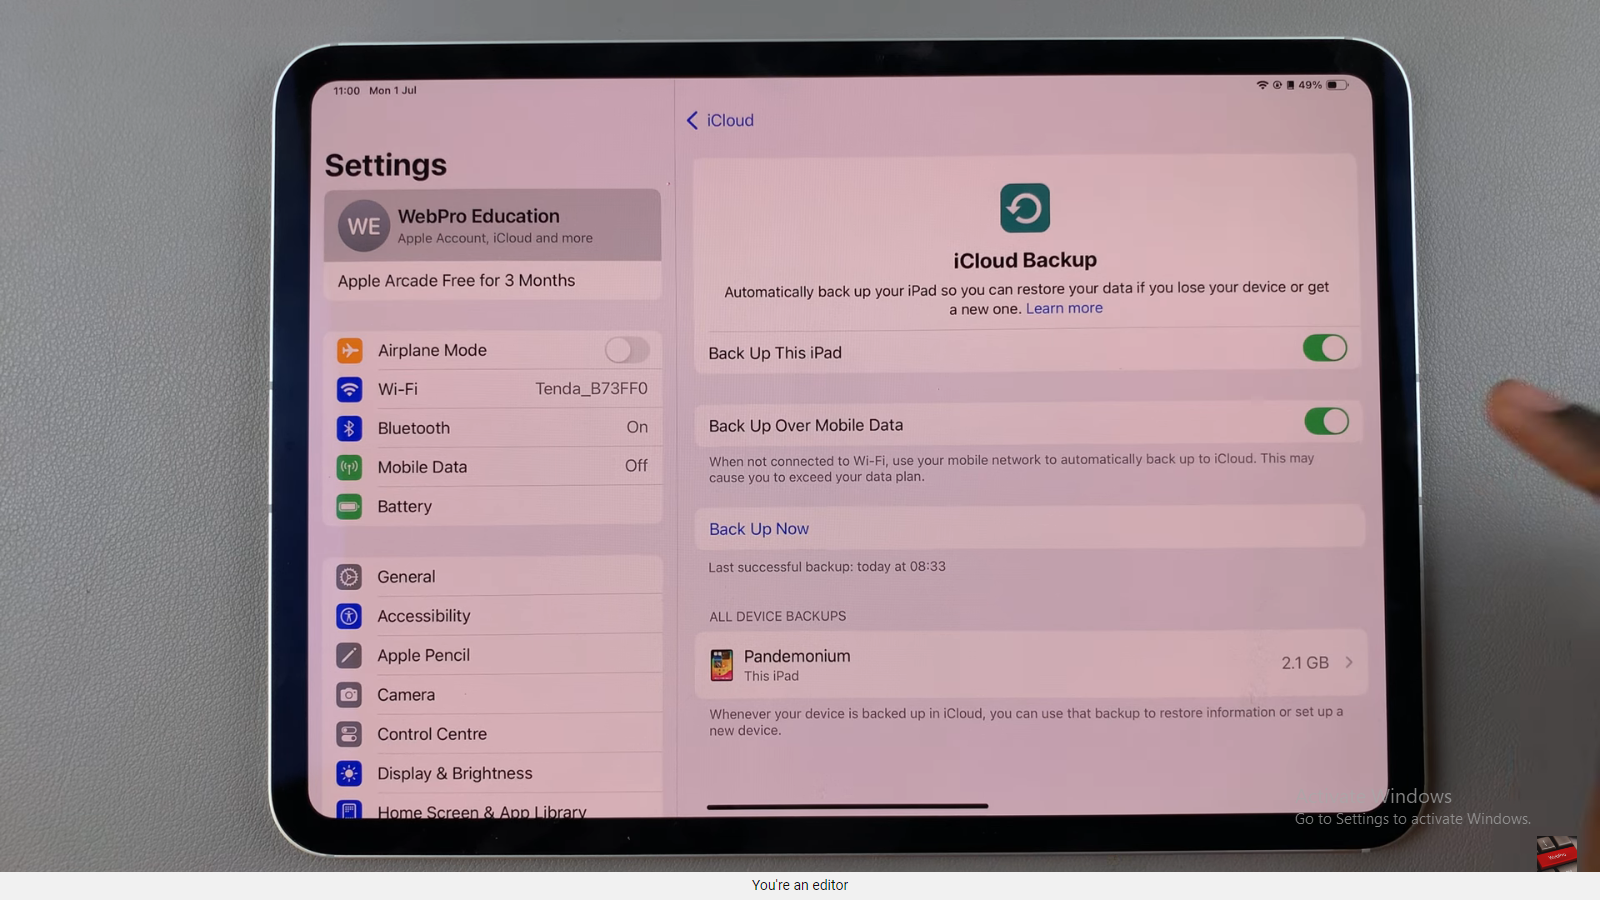Tap the Display & Brightness icon

click(x=349, y=773)
